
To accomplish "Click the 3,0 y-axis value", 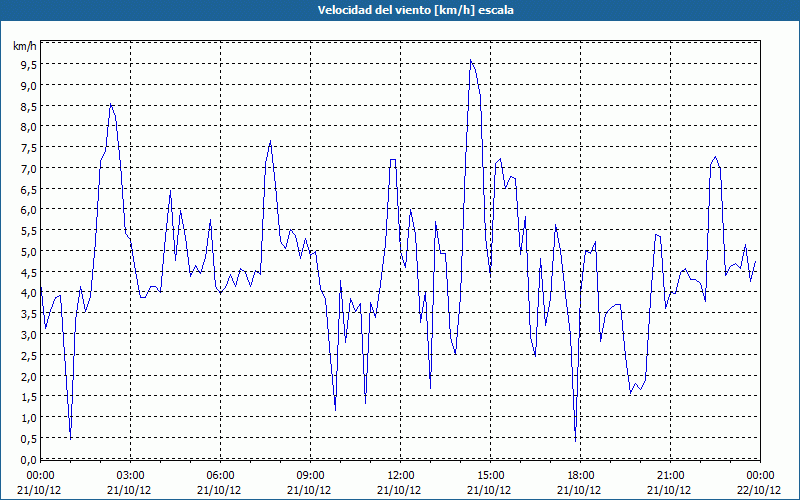I will 29,335.
